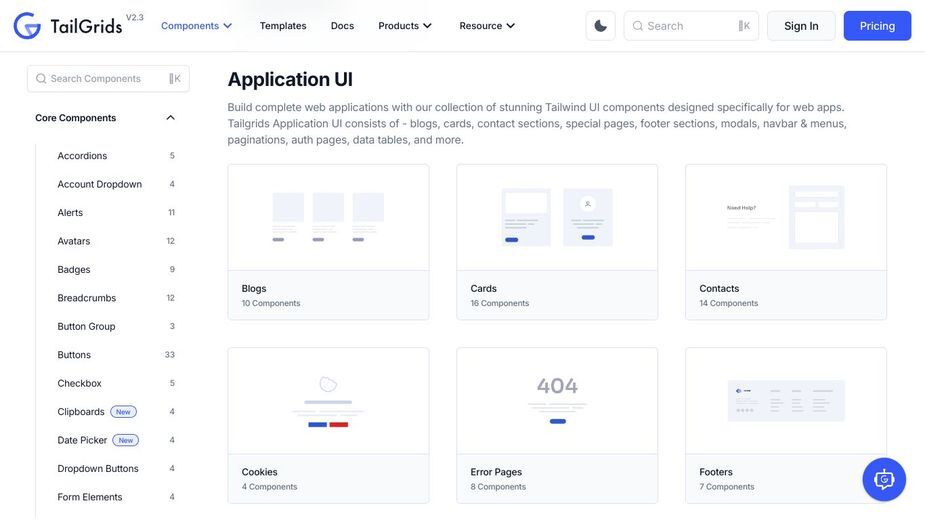Viewport: 925px width, 520px height.
Task: Click the Footers preview thumbnail
Action: (786, 401)
